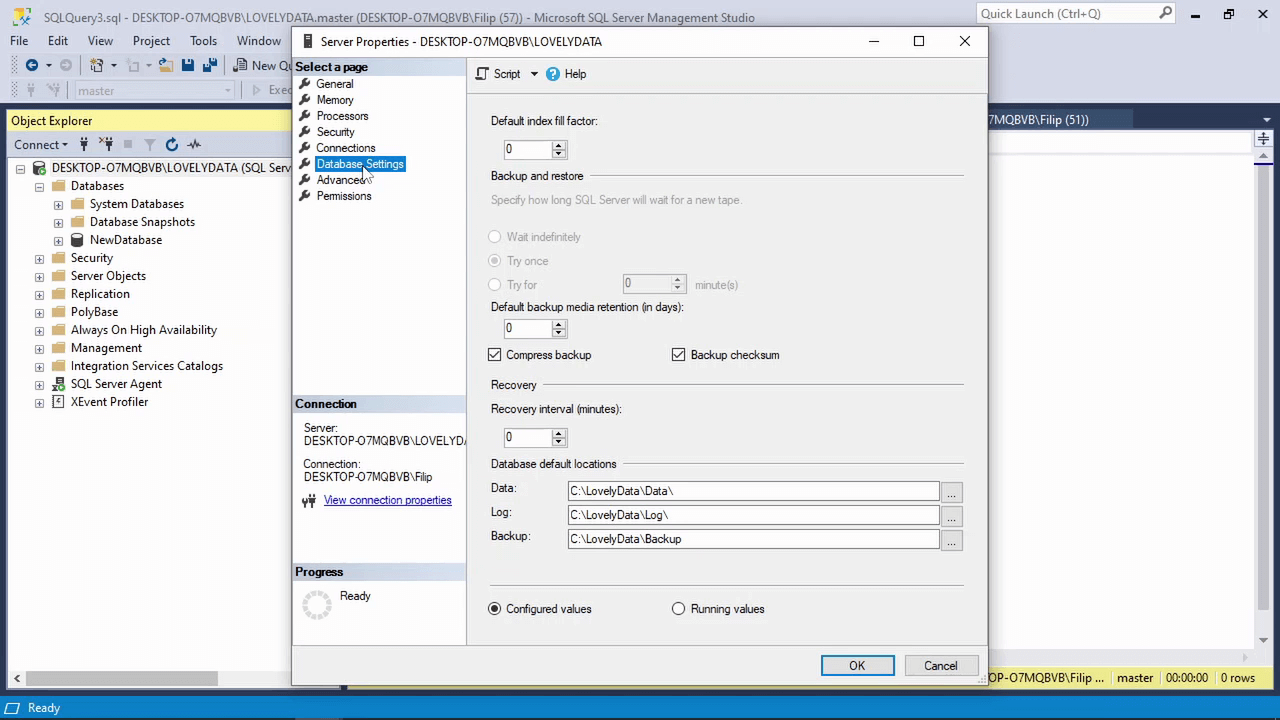Expand the Server Objects node
The height and width of the screenshot is (720, 1280).
click(x=39, y=277)
